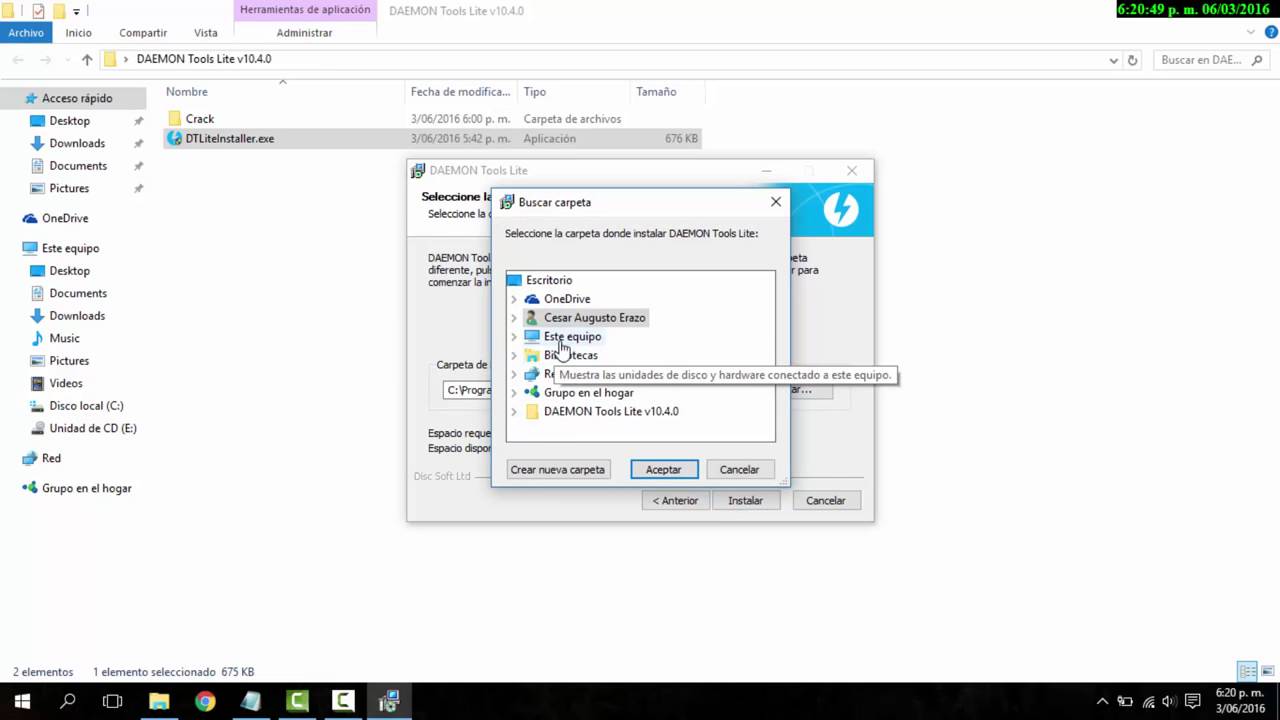Click the Explorer up-one-level arrow

[87, 60]
